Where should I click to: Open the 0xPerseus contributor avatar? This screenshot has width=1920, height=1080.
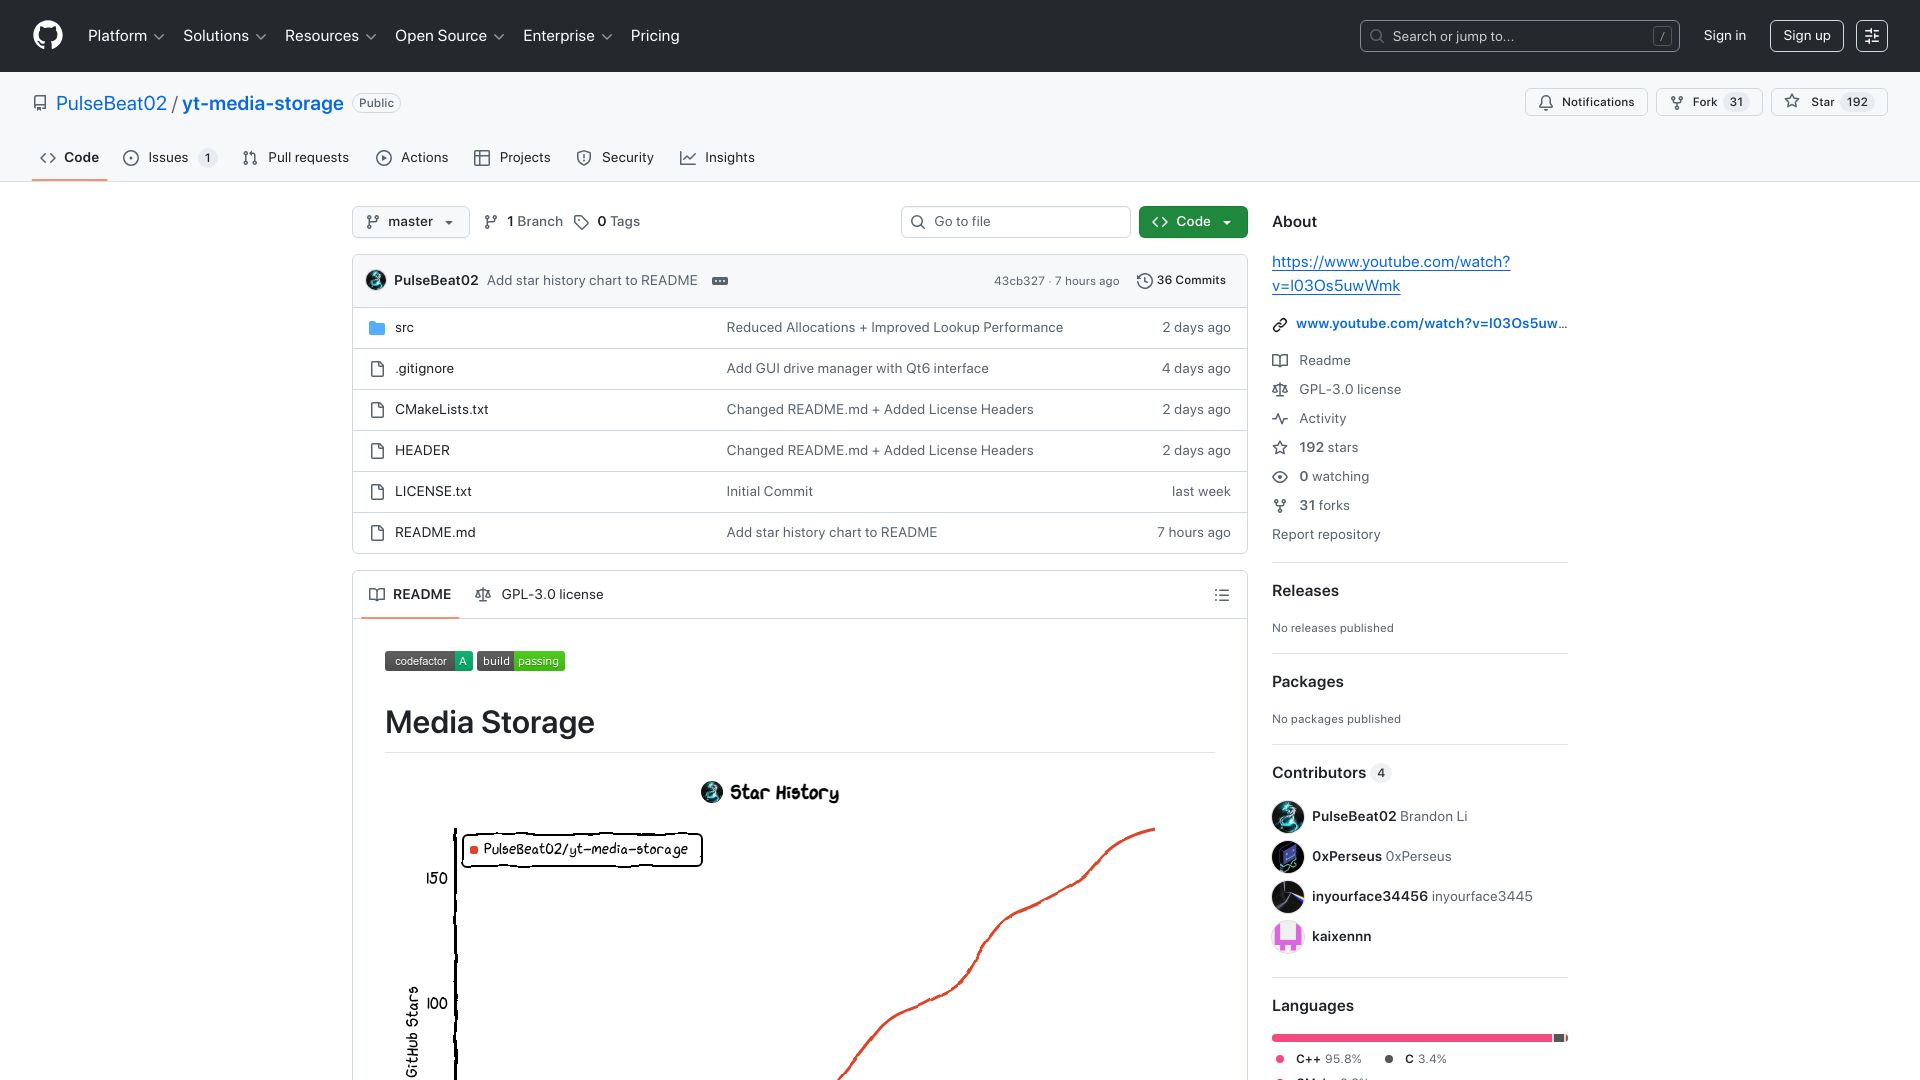tap(1288, 857)
